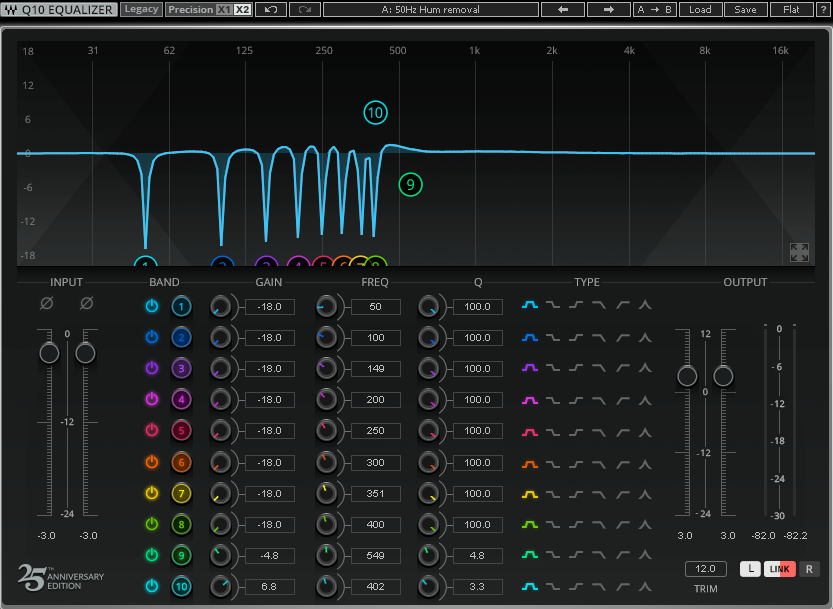The width and height of the screenshot is (833, 609).
Task: Click band 1 gain knob
Action: tap(220, 307)
